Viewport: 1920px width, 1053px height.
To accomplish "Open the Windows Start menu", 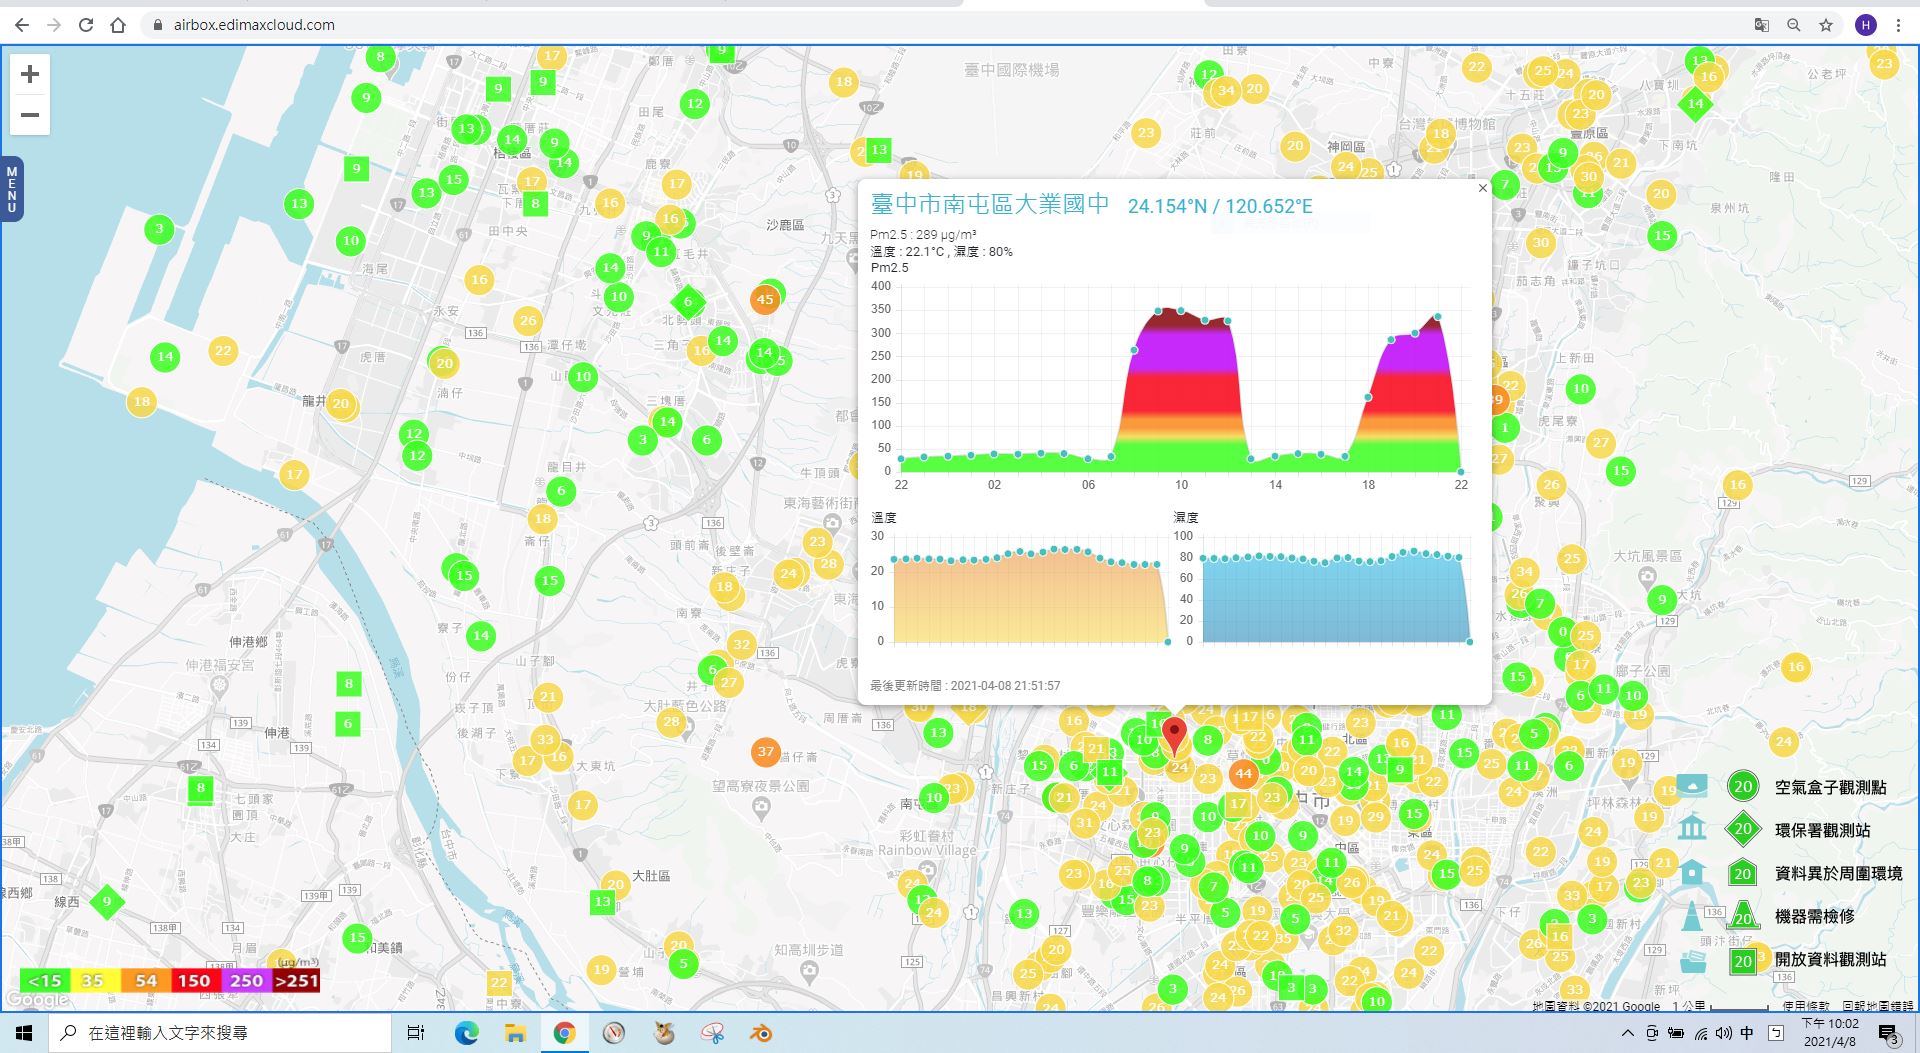I will pos(24,1033).
